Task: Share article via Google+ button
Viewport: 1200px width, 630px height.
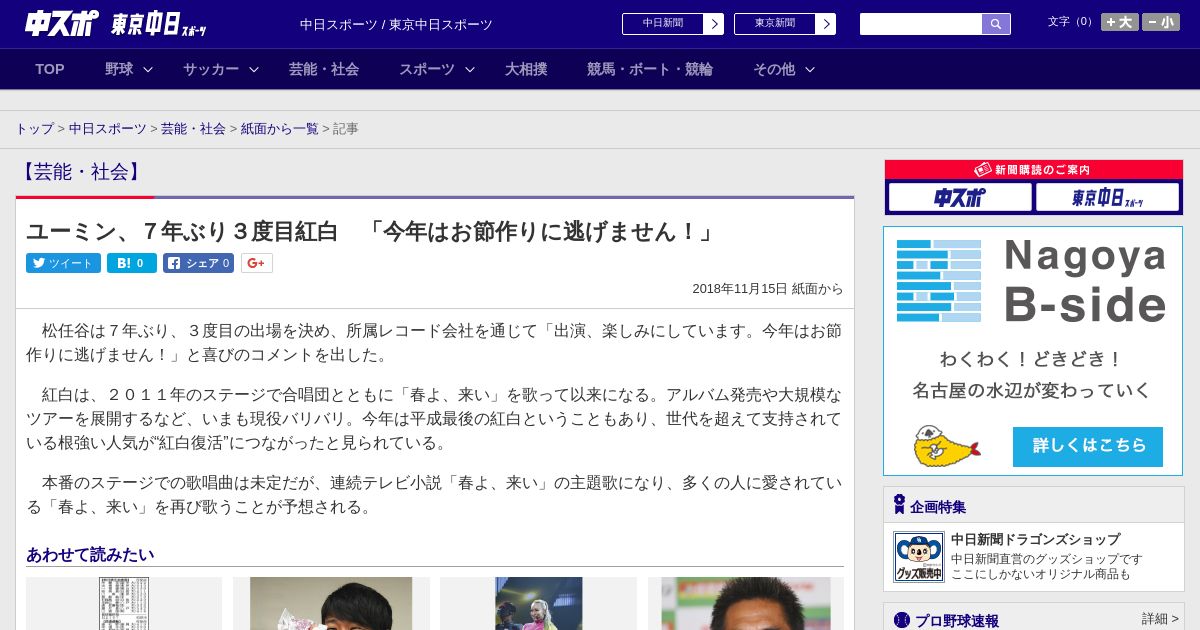Action: pyautogui.click(x=257, y=263)
